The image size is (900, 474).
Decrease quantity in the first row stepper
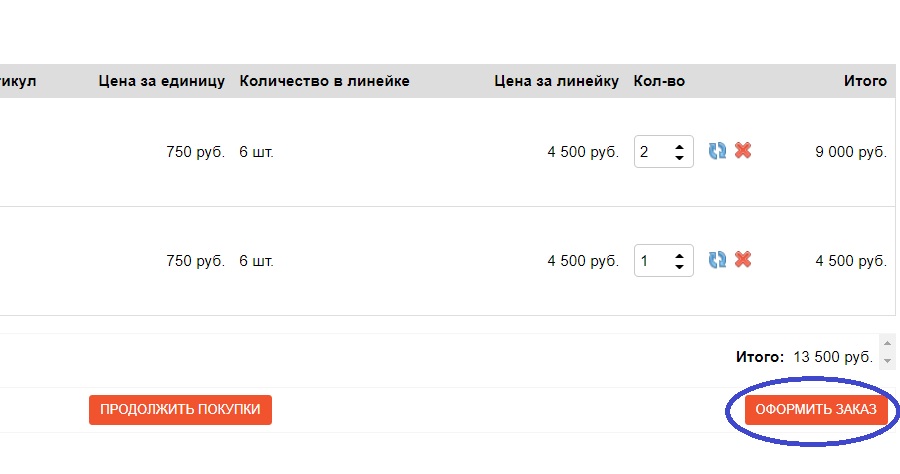point(680,157)
